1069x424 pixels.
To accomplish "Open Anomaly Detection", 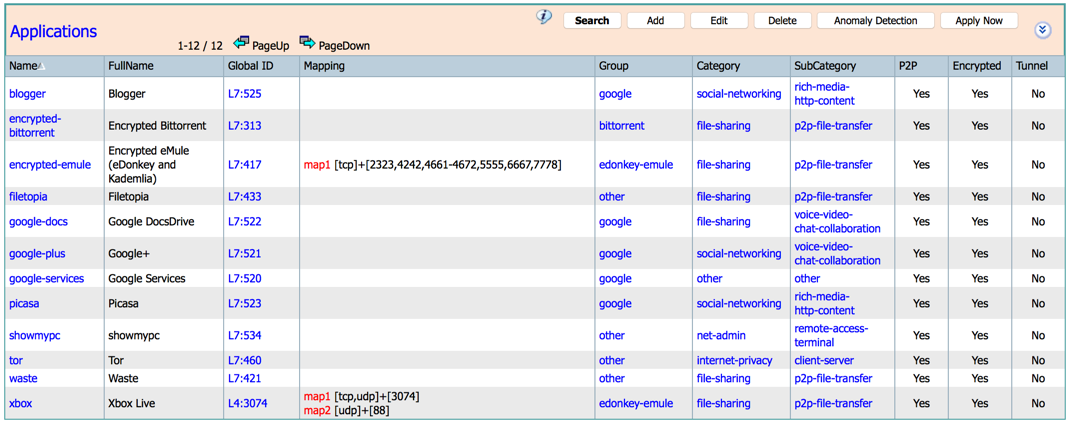I will coord(875,20).
